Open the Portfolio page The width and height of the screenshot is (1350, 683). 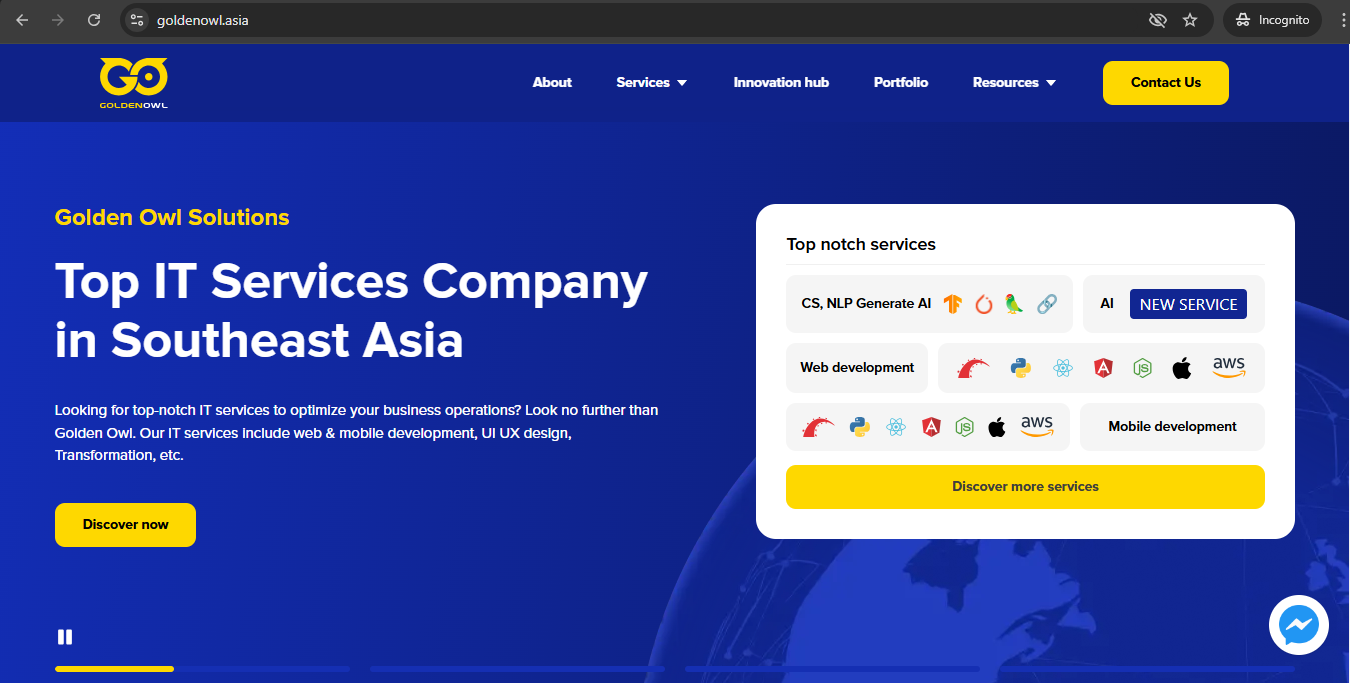pos(901,83)
